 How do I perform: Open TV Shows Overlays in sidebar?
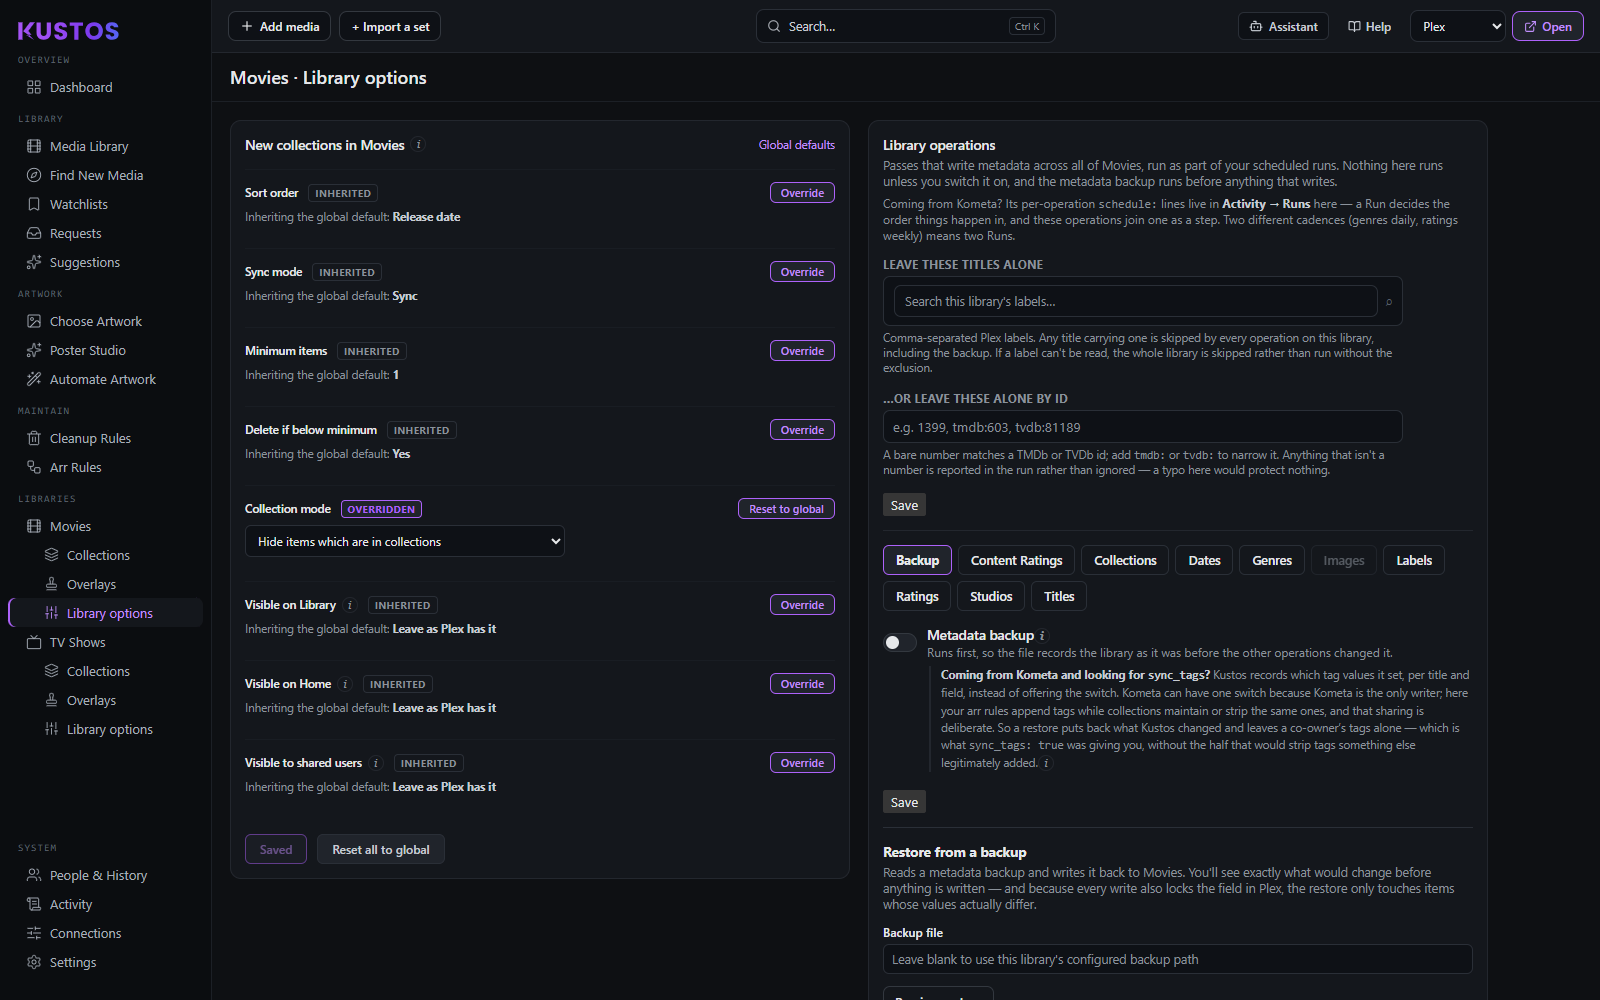(x=91, y=700)
